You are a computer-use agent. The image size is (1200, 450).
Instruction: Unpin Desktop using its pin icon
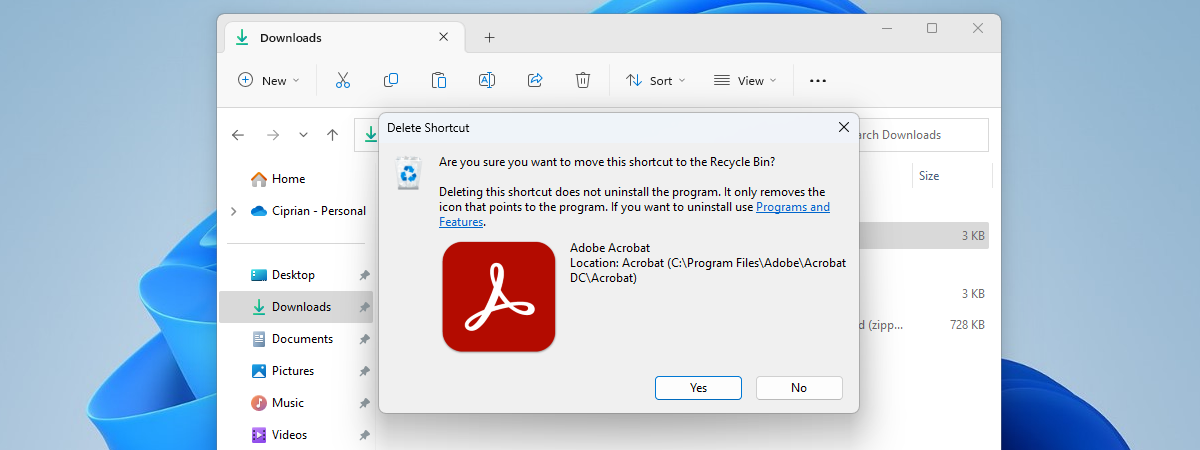coord(365,275)
